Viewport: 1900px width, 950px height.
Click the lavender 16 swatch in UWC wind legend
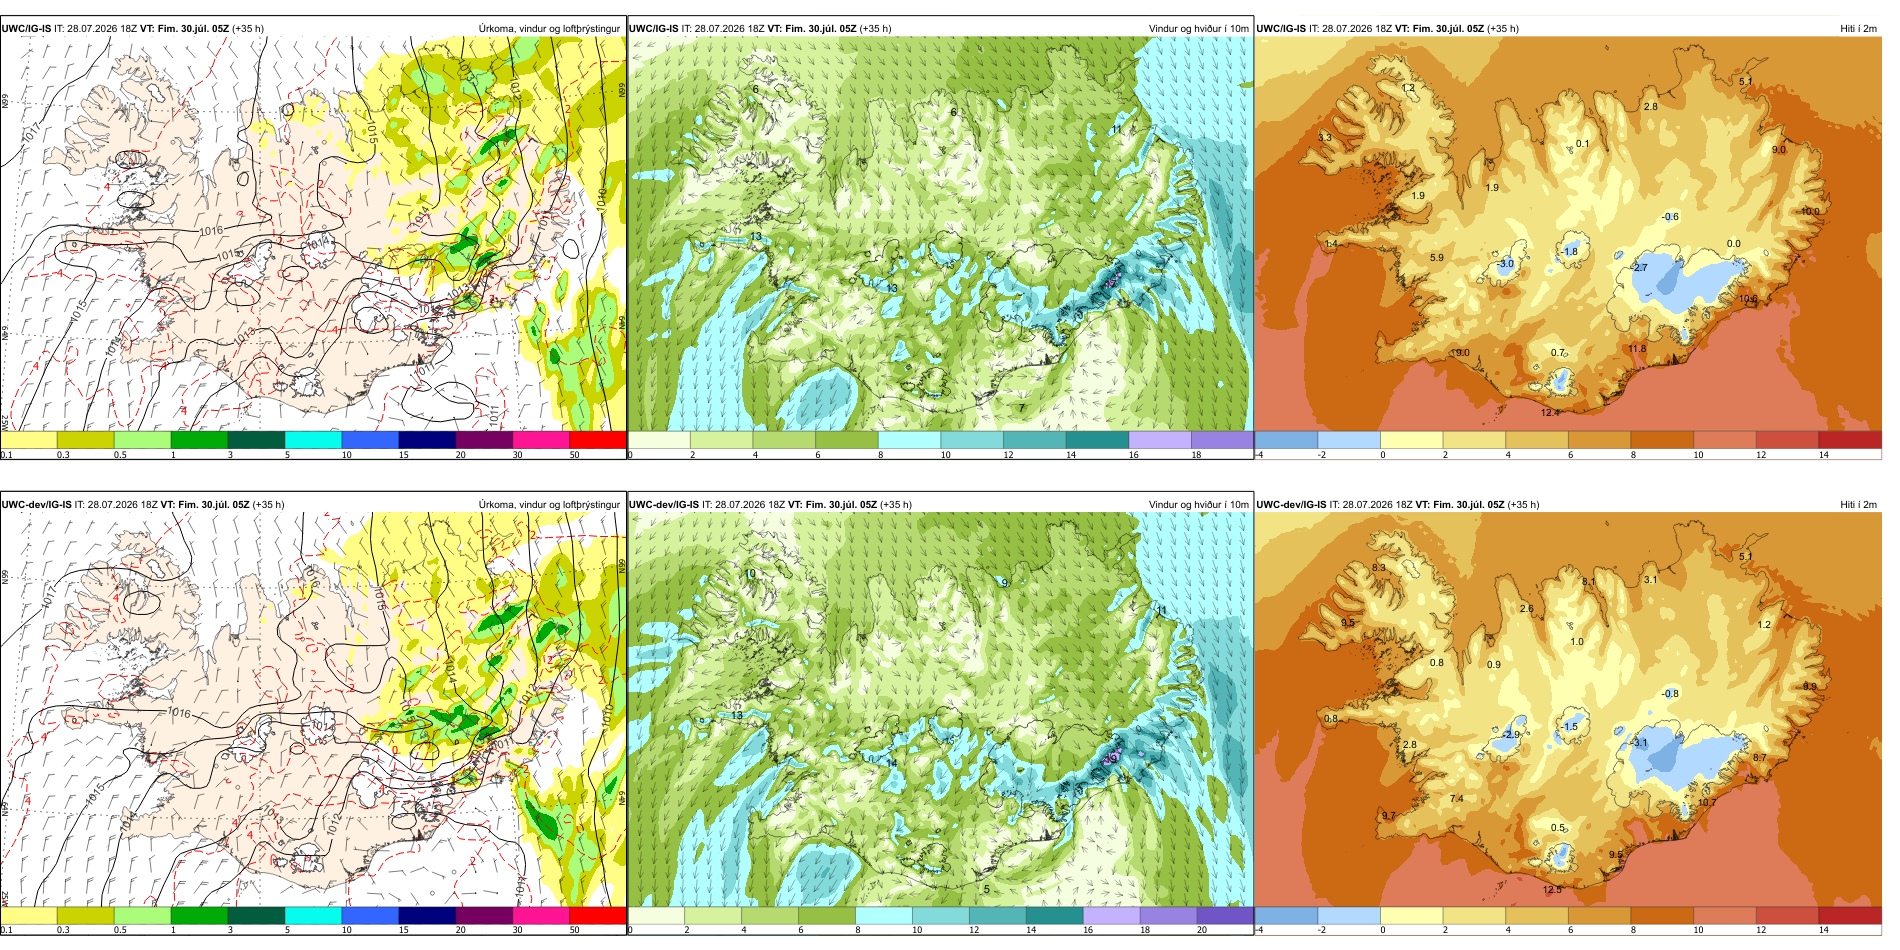pyautogui.click(x=1159, y=439)
